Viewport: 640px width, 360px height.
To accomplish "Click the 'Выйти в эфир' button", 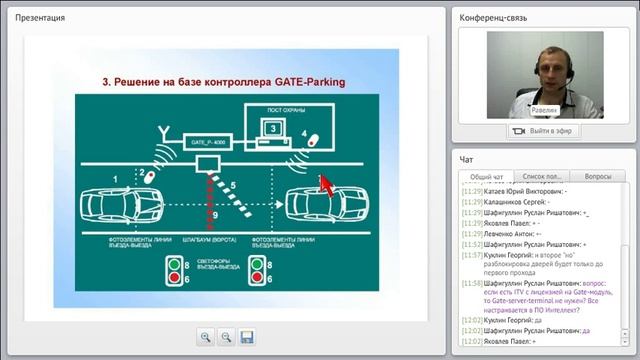I will tap(543, 131).
